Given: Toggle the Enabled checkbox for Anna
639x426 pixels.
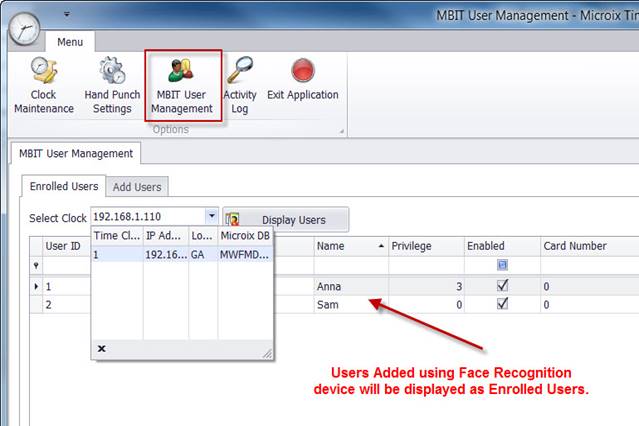Looking at the screenshot, I should 502,286.
